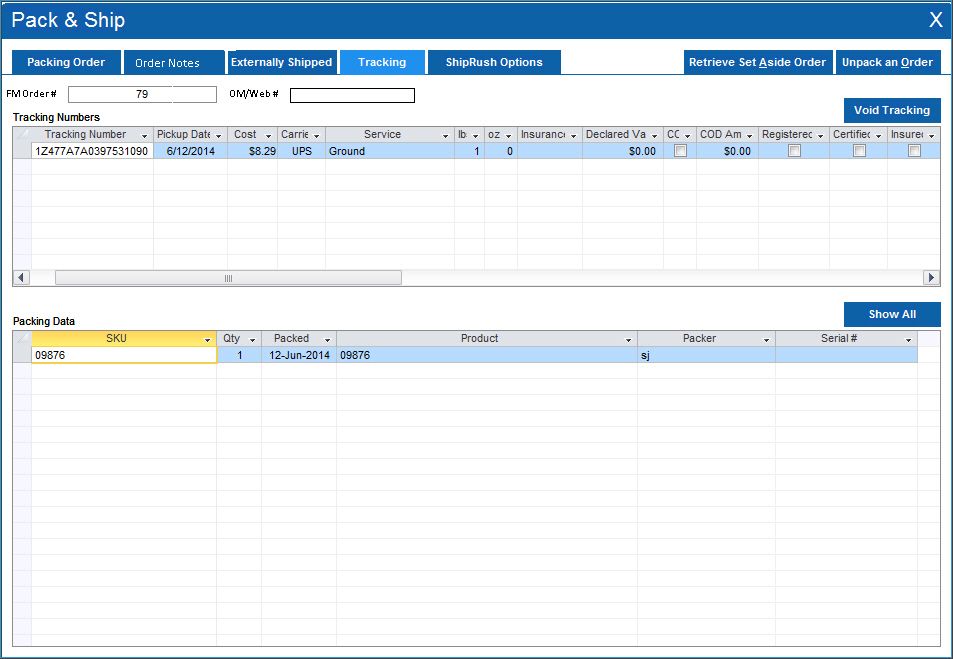The width and height of the screenshot is (953, 659).
Task: Click the OM/Web # input field
Action: [x=352, y=95]
